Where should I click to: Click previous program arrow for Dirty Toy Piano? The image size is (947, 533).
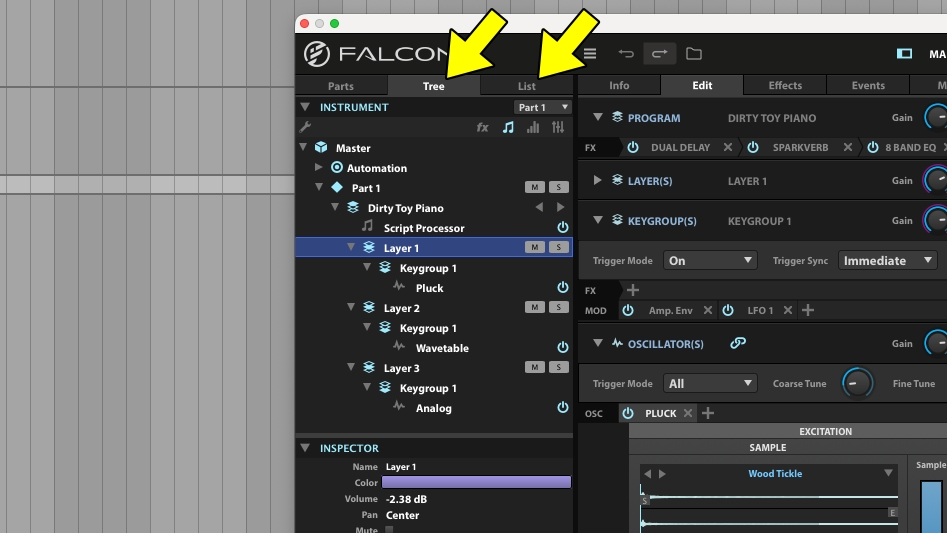(539, 207)
